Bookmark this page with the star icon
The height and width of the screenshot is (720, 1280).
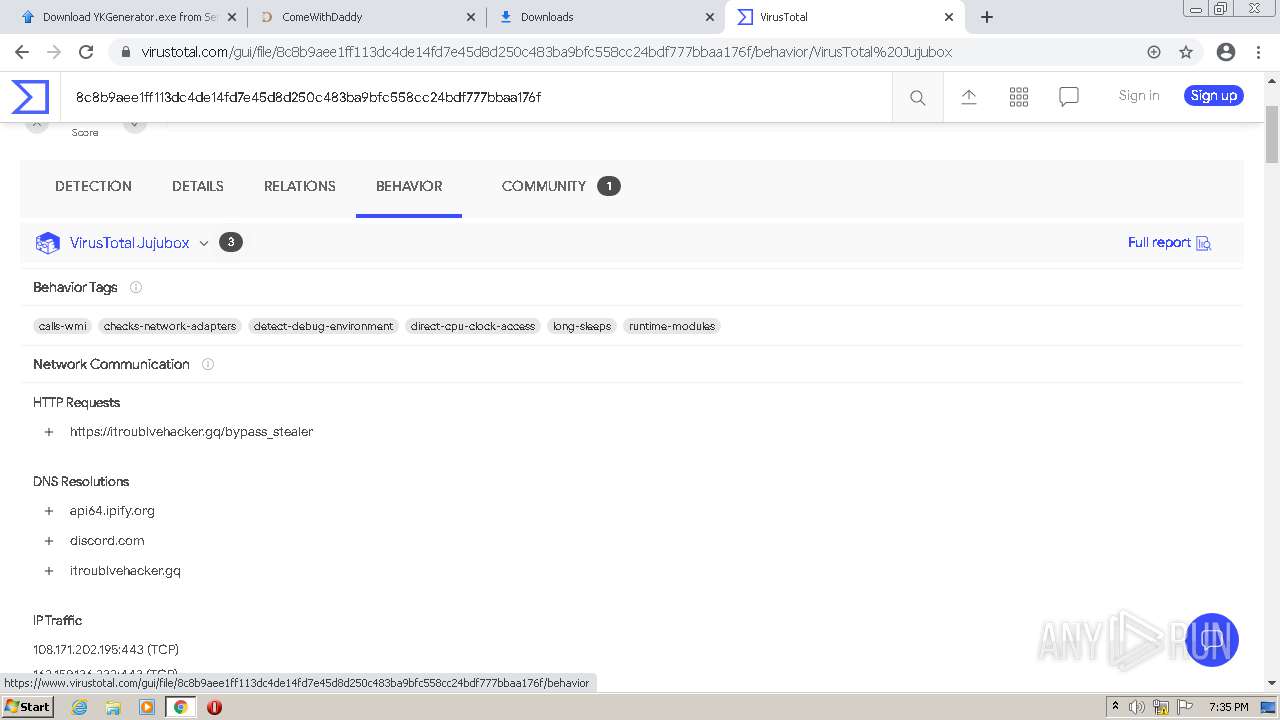point(1186,52)
